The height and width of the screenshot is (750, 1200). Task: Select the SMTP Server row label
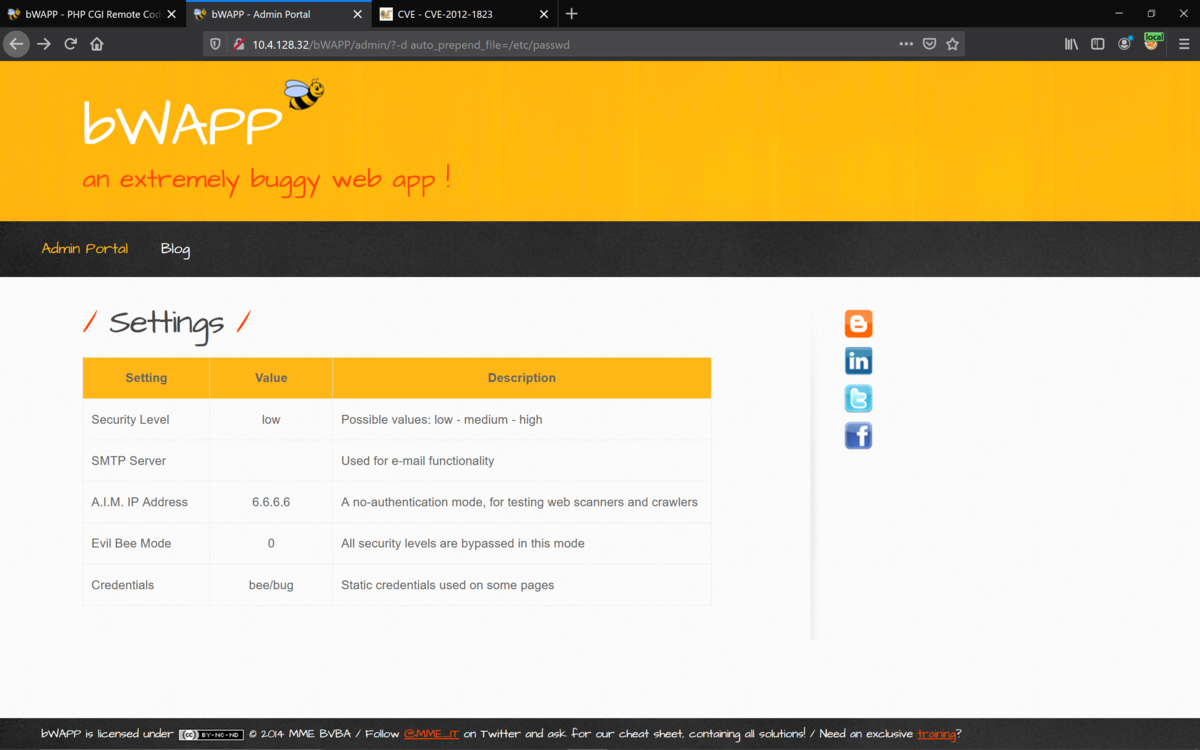point(129,461)
